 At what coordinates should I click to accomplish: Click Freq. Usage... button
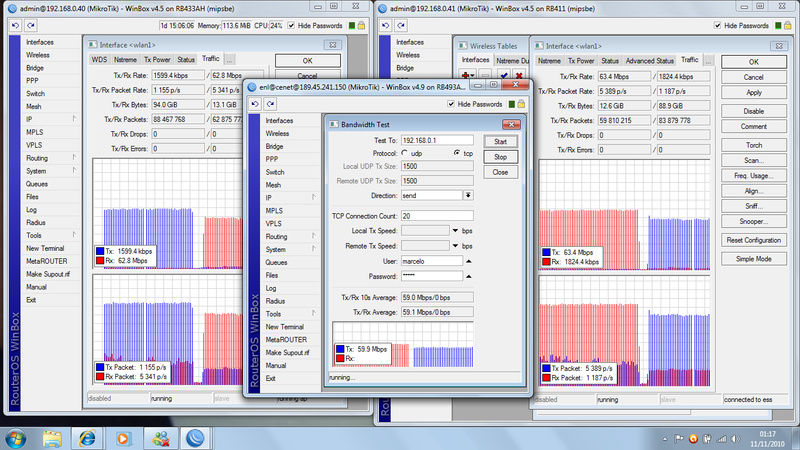(754, 176)
